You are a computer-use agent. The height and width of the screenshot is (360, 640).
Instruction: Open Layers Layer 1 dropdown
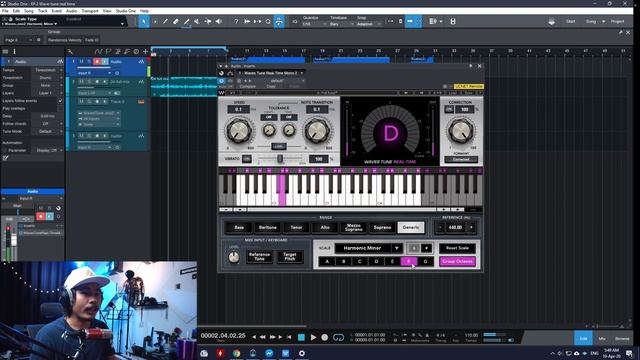[48, 93]
